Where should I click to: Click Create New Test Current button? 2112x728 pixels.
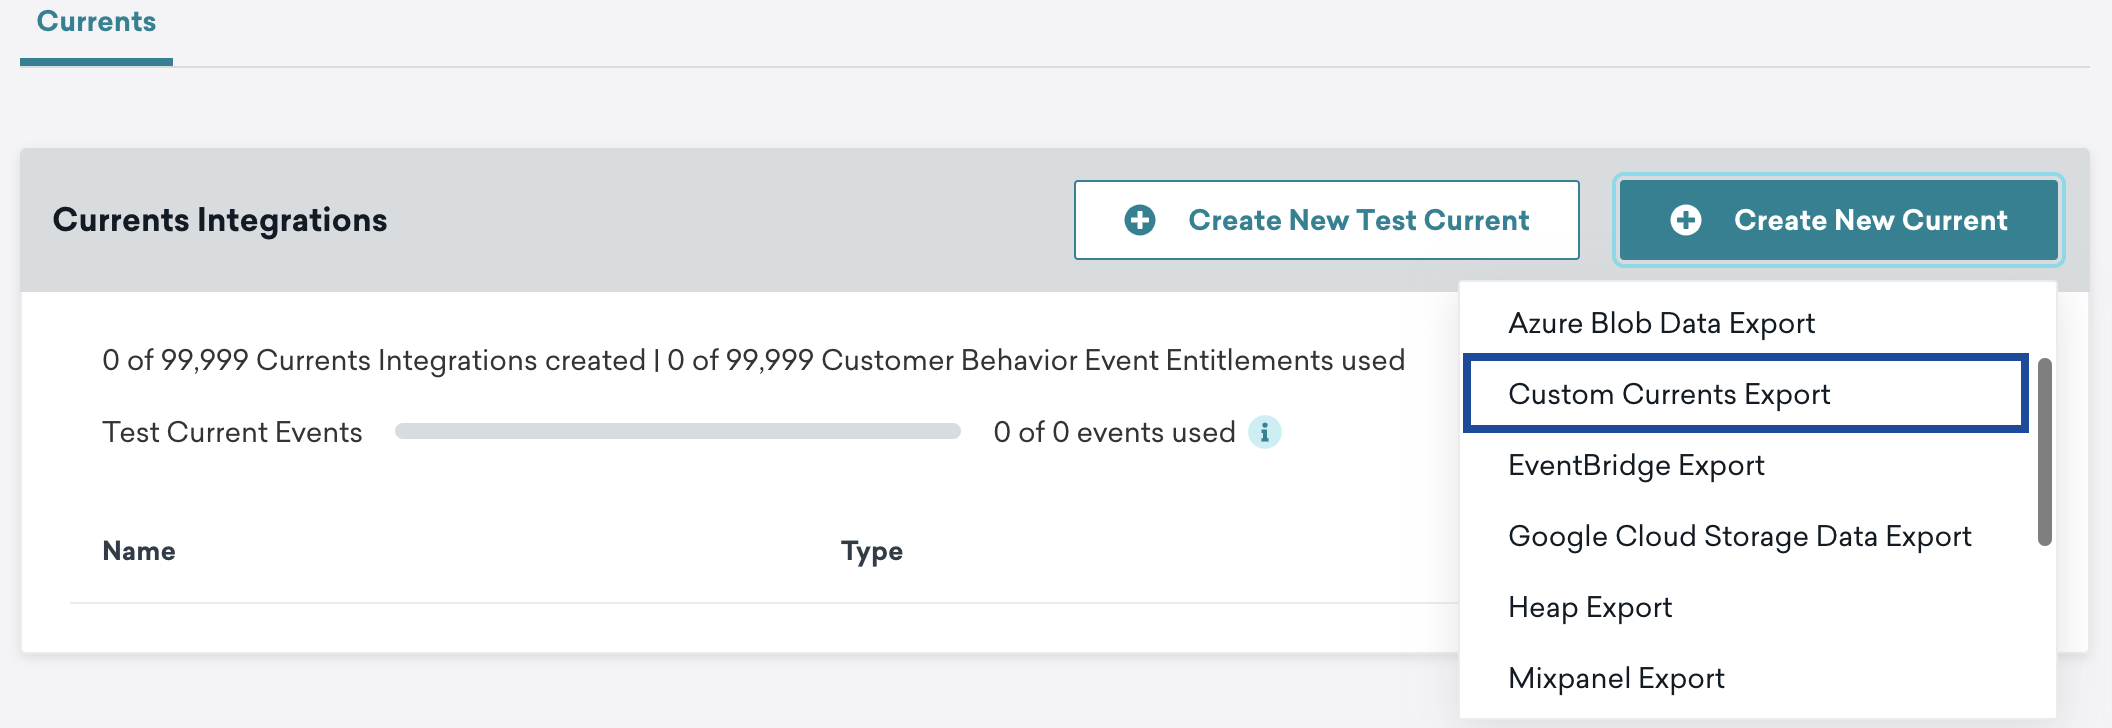tap(1326, 220)
